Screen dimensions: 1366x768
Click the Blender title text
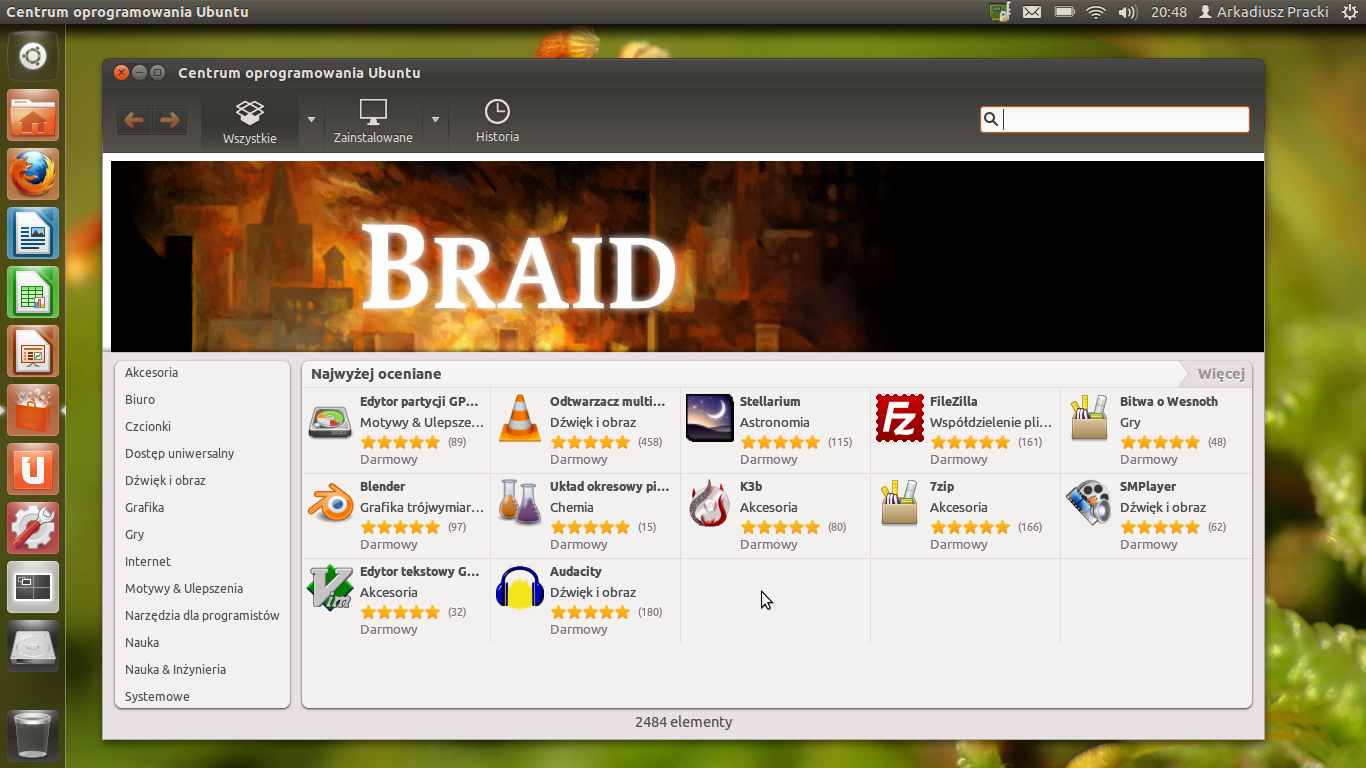click(x=383, y=486)
